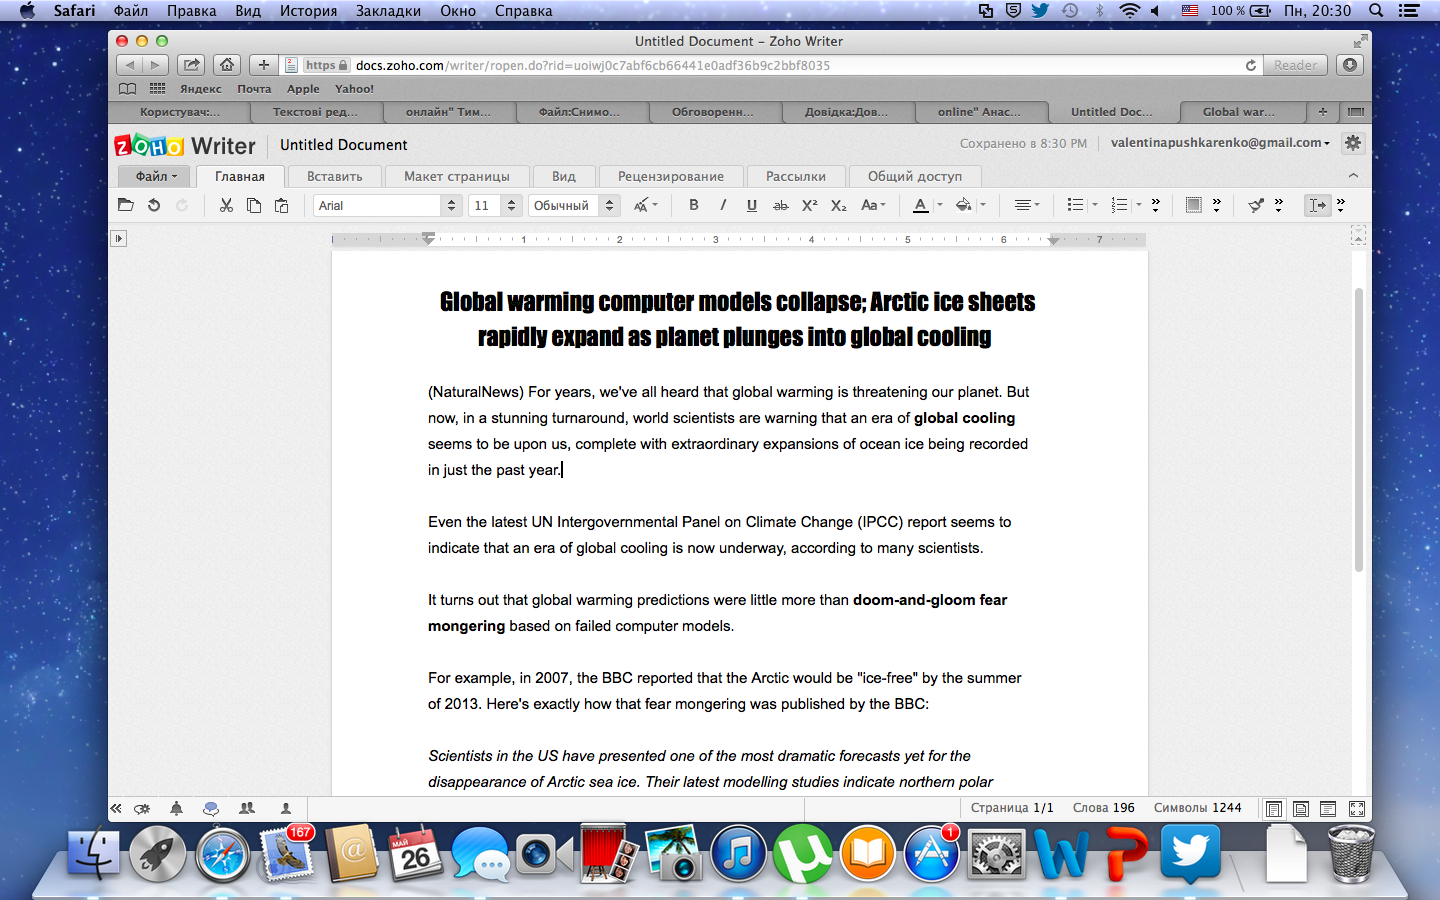Image resolution: width=1440 pixels, height=900 pixels.
Task: Click the bell notifications icon in bottom bar
Action: click(177, 808)
